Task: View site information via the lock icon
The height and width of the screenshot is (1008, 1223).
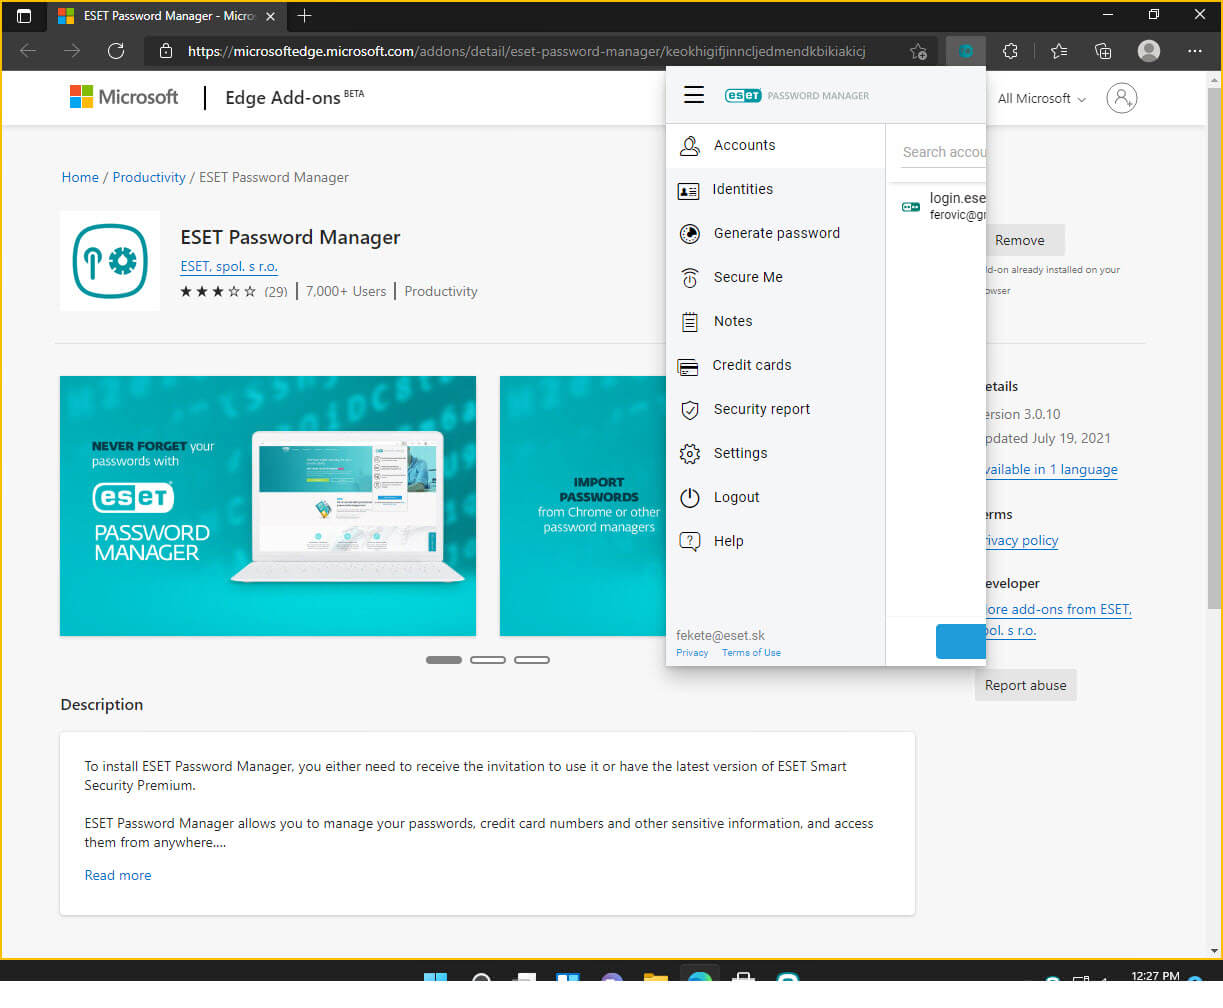Action: click(x=166, y=51)
